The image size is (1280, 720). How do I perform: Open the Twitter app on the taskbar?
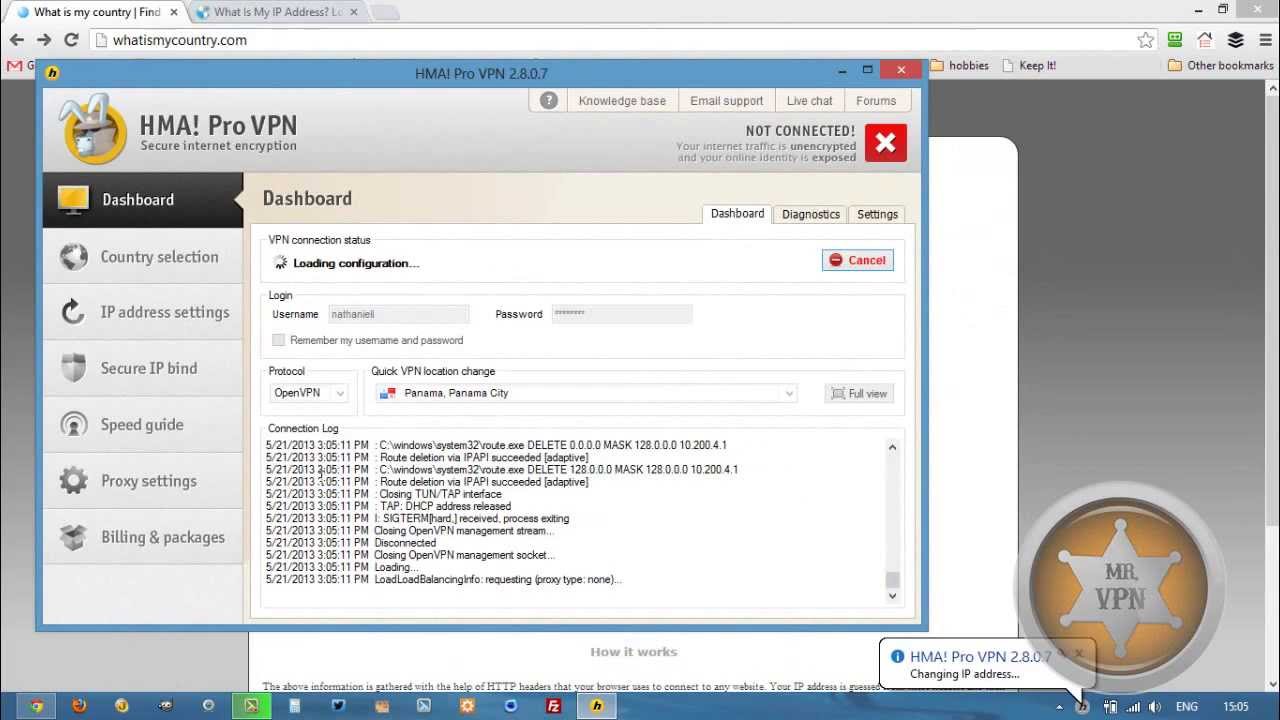(x=338, y=705)
